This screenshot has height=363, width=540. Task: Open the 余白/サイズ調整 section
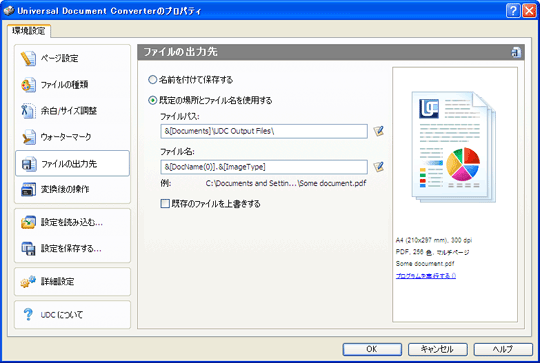tap(72, 111)
